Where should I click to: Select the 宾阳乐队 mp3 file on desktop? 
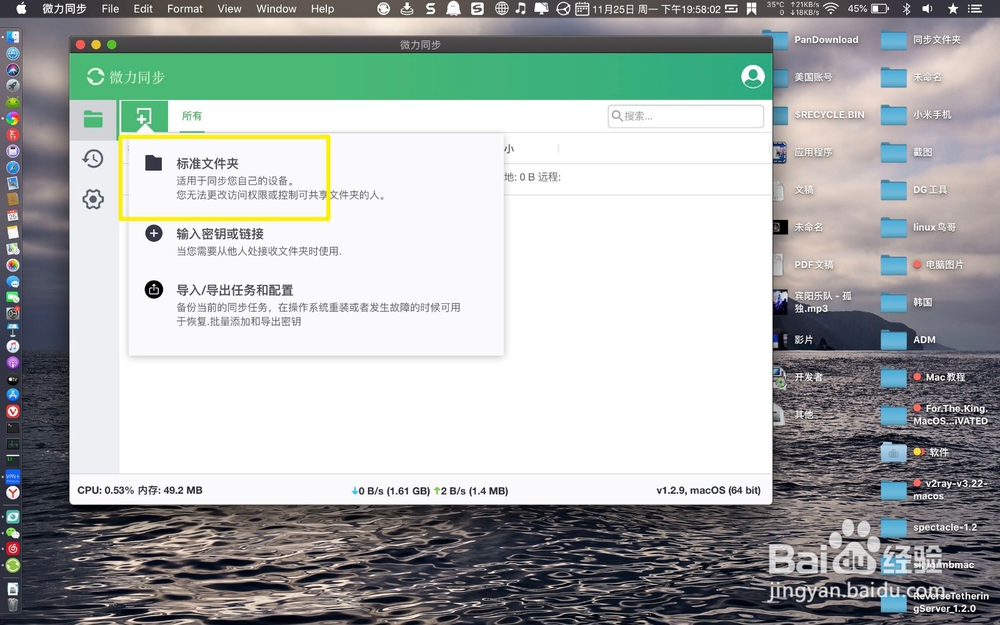coord(821,302)
